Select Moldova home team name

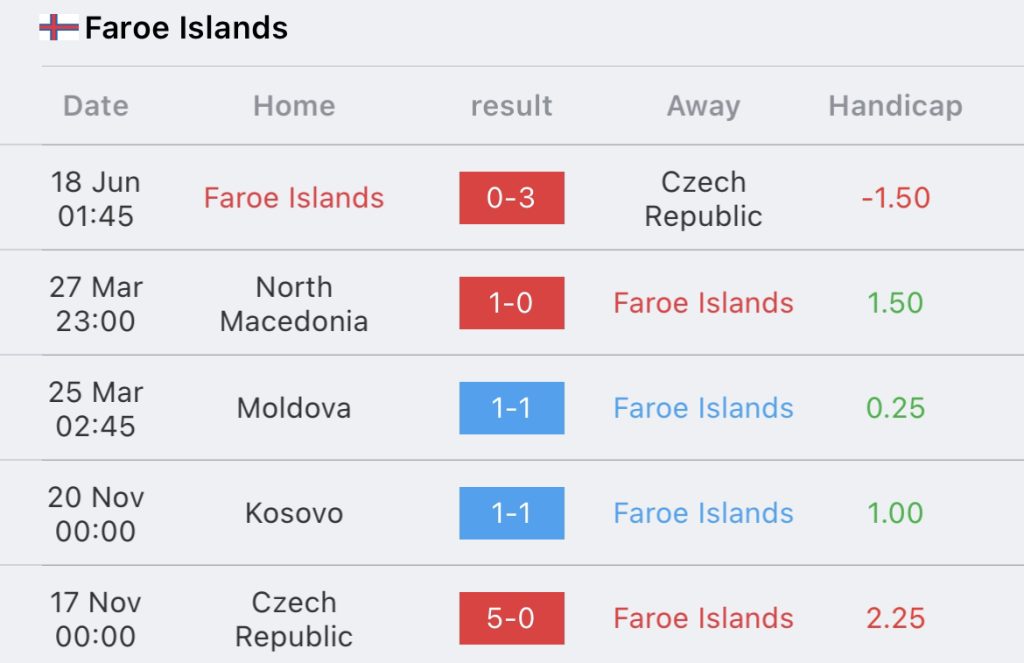(294, 408)
